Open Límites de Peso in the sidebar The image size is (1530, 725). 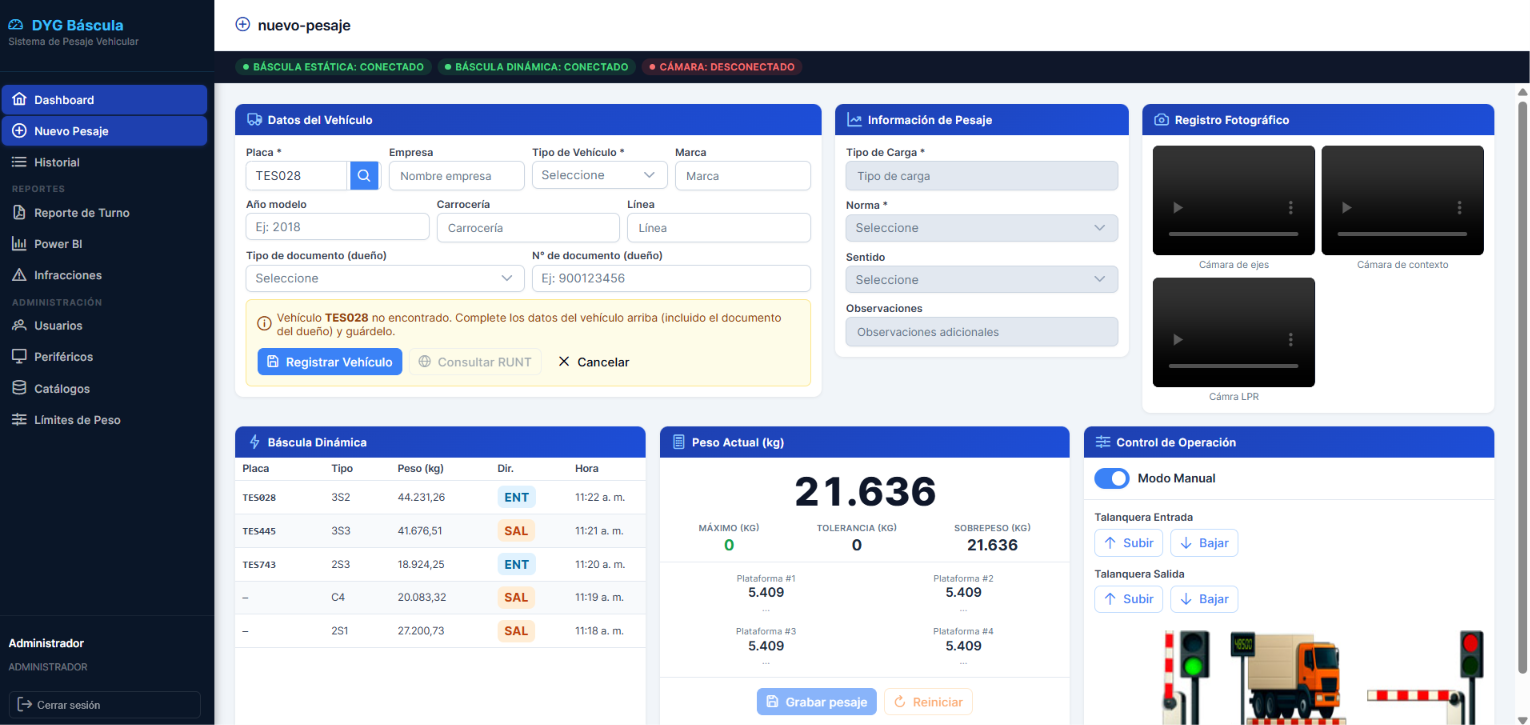[x=104, y=420]
